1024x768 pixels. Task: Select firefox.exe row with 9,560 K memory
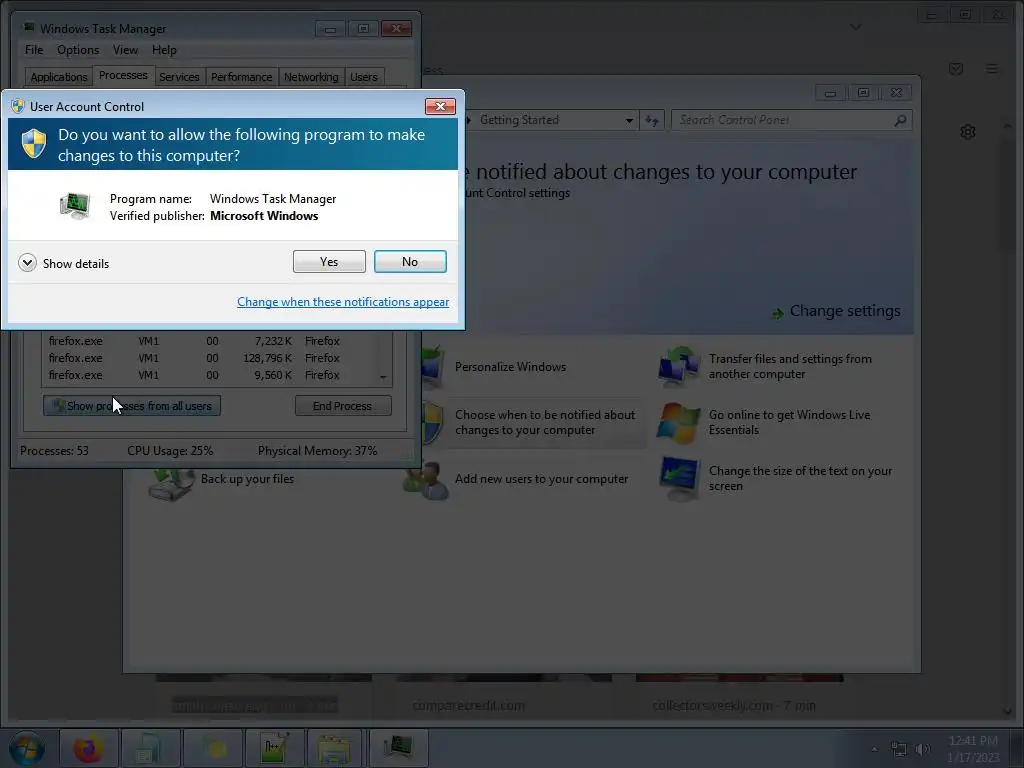tap(209, 375)
